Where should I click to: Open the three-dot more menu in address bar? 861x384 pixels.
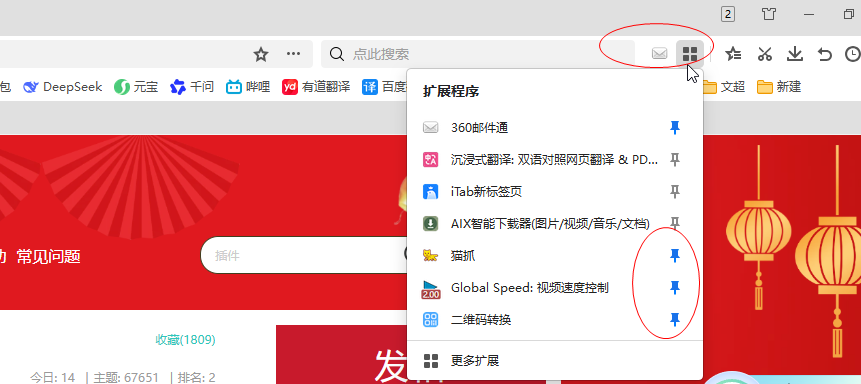[x=294, y=54]
